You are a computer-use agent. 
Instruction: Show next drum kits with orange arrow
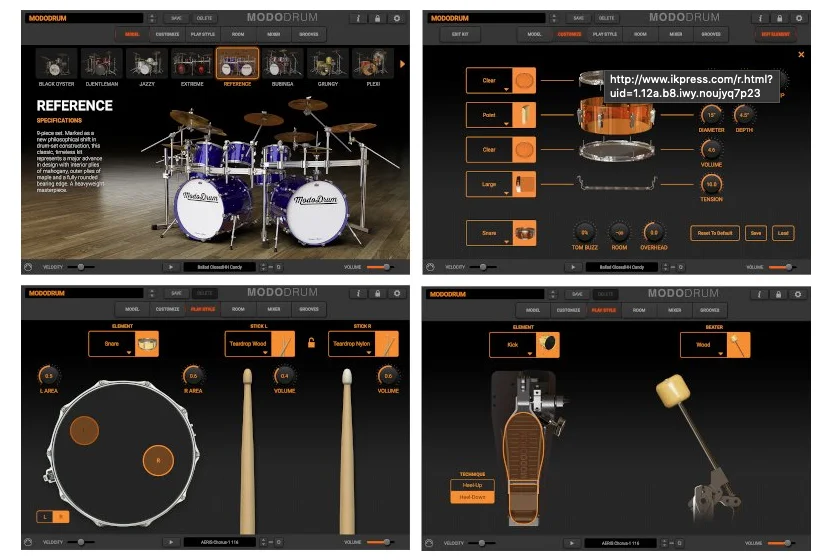[402, 64]
